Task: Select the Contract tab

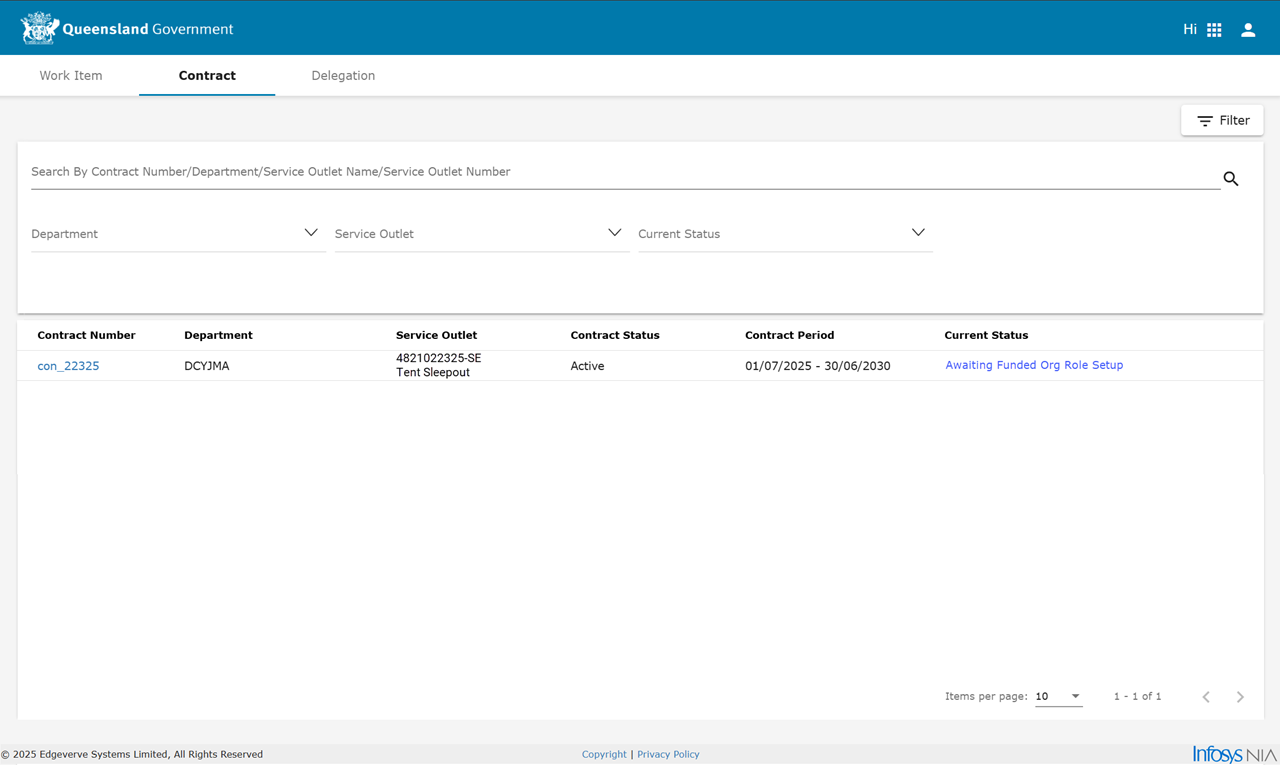Action: pyautogui.click(x=207, y=75)
